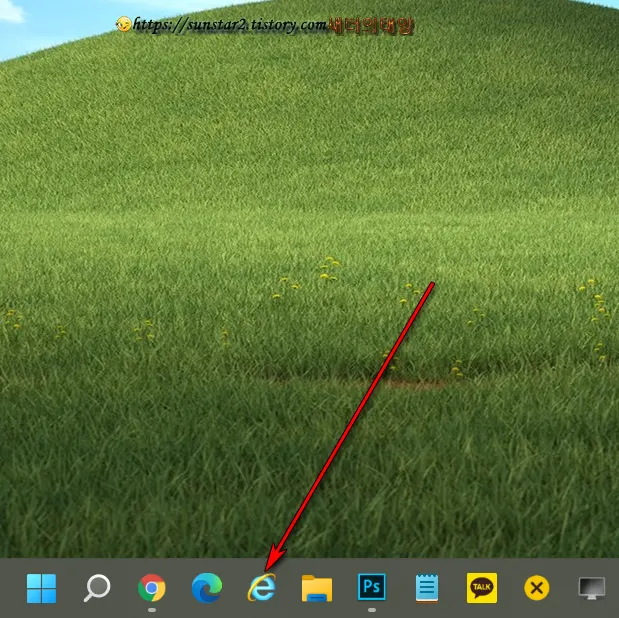Launch Google Chrome from the taskbar

click(x=152, y=588)
